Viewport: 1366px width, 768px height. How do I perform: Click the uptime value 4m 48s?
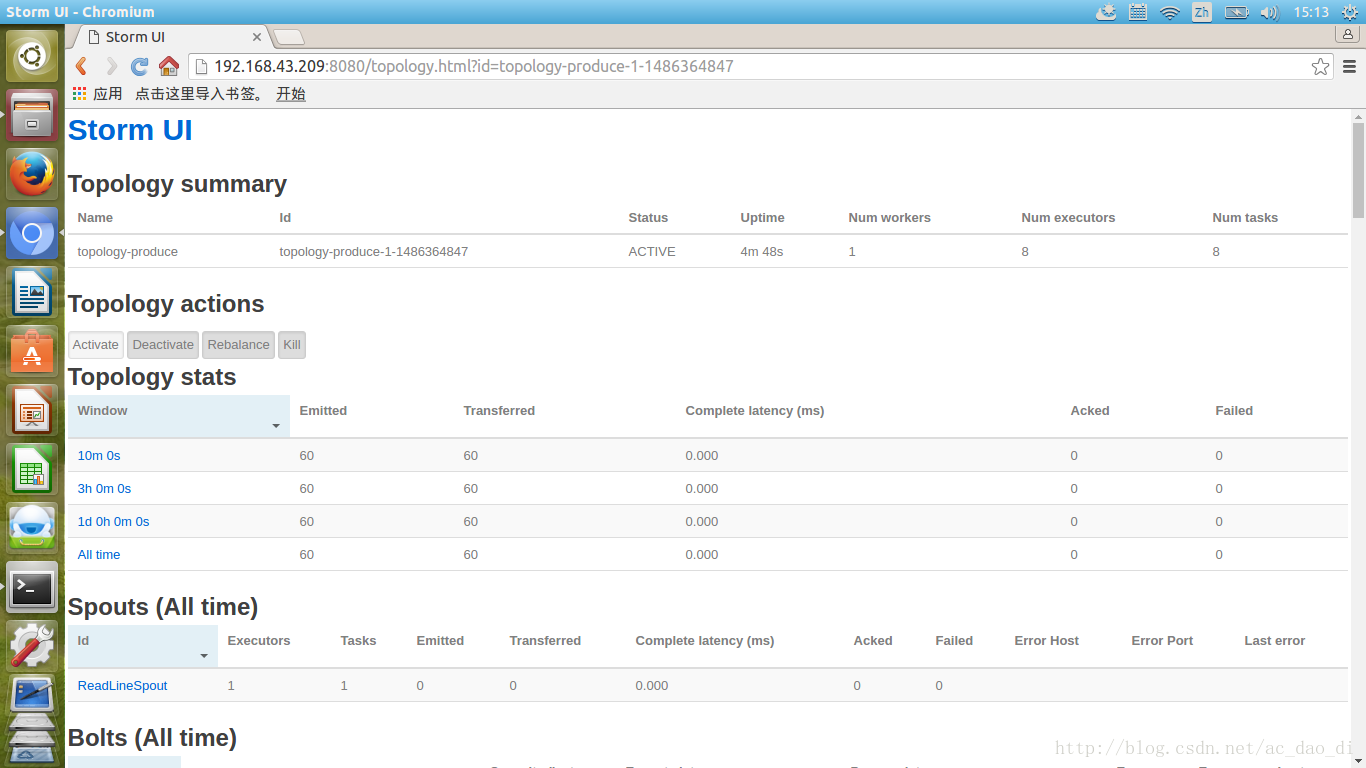pyautogui.click(x=762, y=251)
